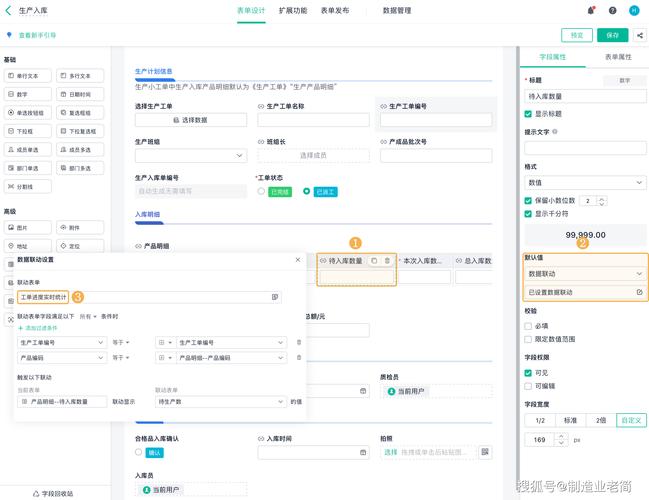Open edit icon of 已设置数据联动

tap(639, 292)
